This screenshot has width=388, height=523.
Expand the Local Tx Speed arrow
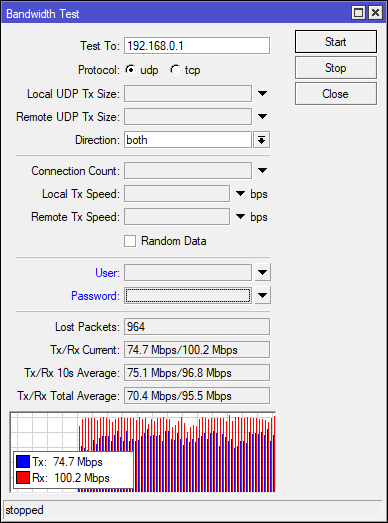[241, 193]
